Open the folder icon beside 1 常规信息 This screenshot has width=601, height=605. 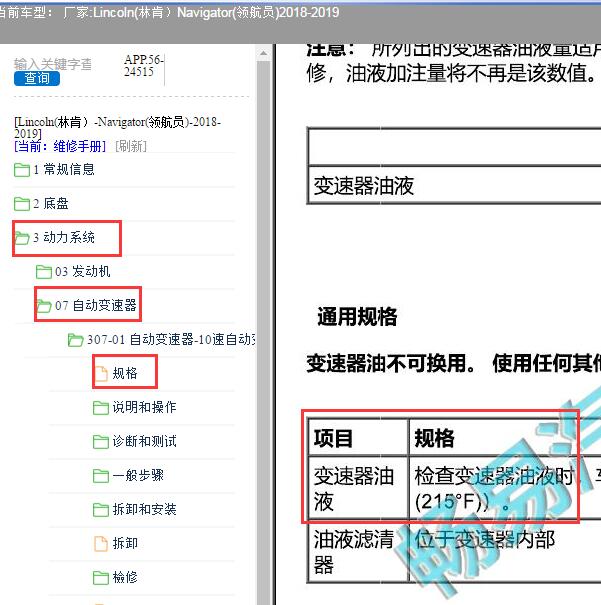click(22, 170)
